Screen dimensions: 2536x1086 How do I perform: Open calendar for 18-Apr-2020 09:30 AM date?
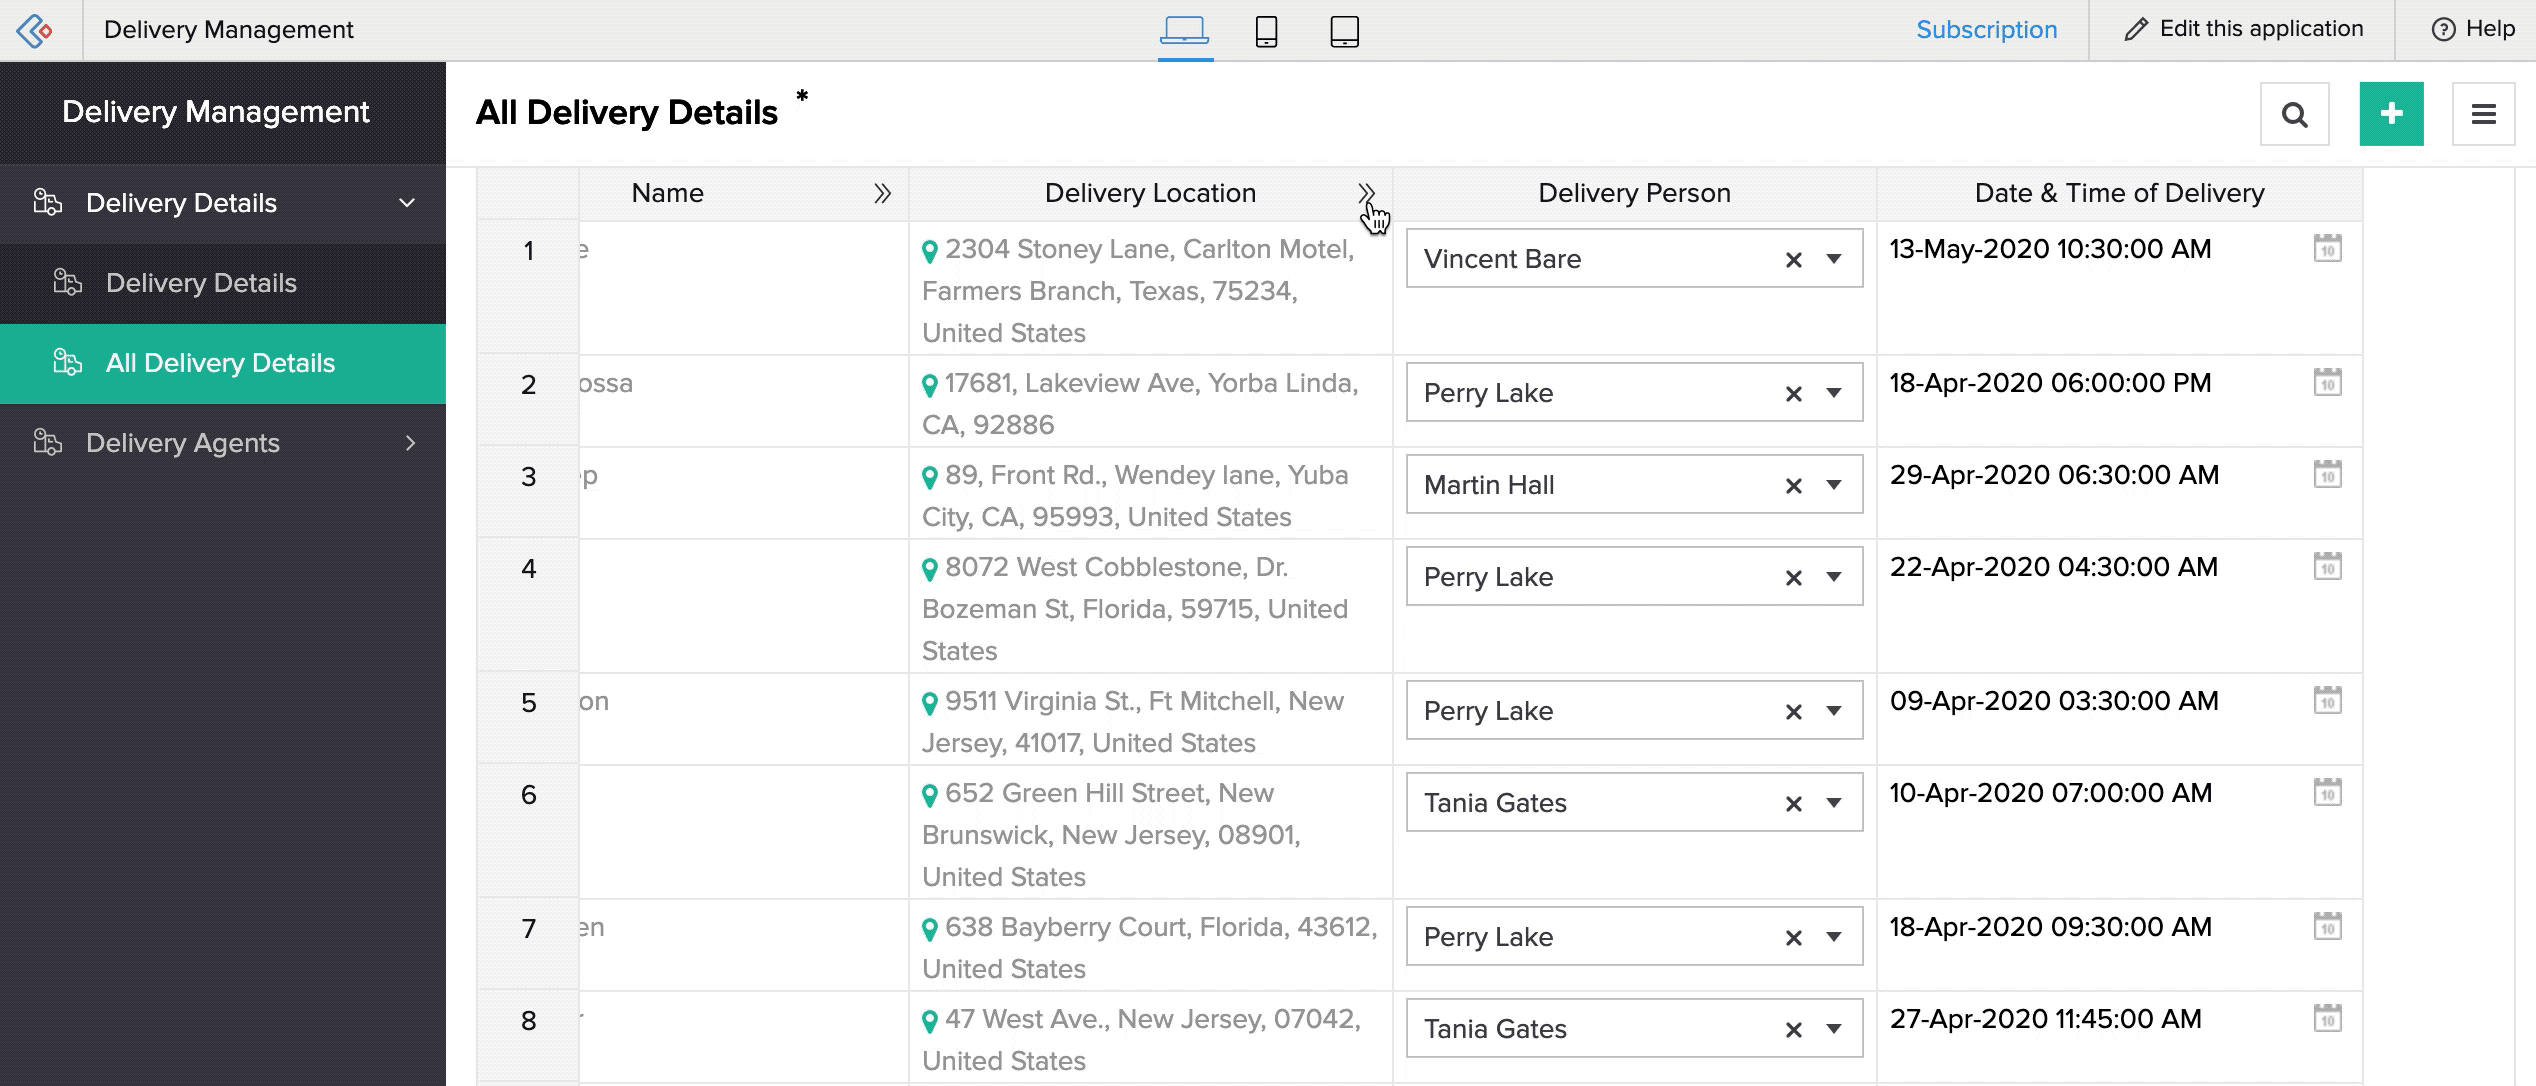pyautogui.click(x=2327, y=926)
